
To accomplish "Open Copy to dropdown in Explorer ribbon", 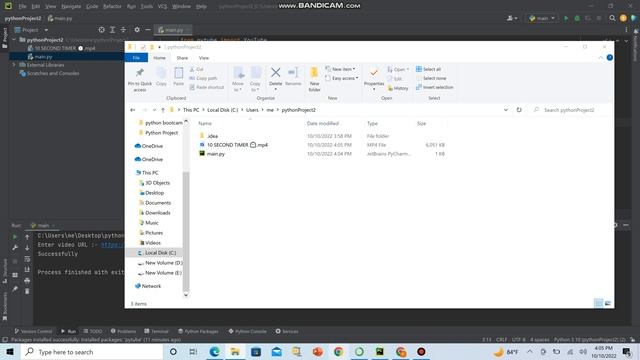I will pyautogui.click(x=256, y=80).
